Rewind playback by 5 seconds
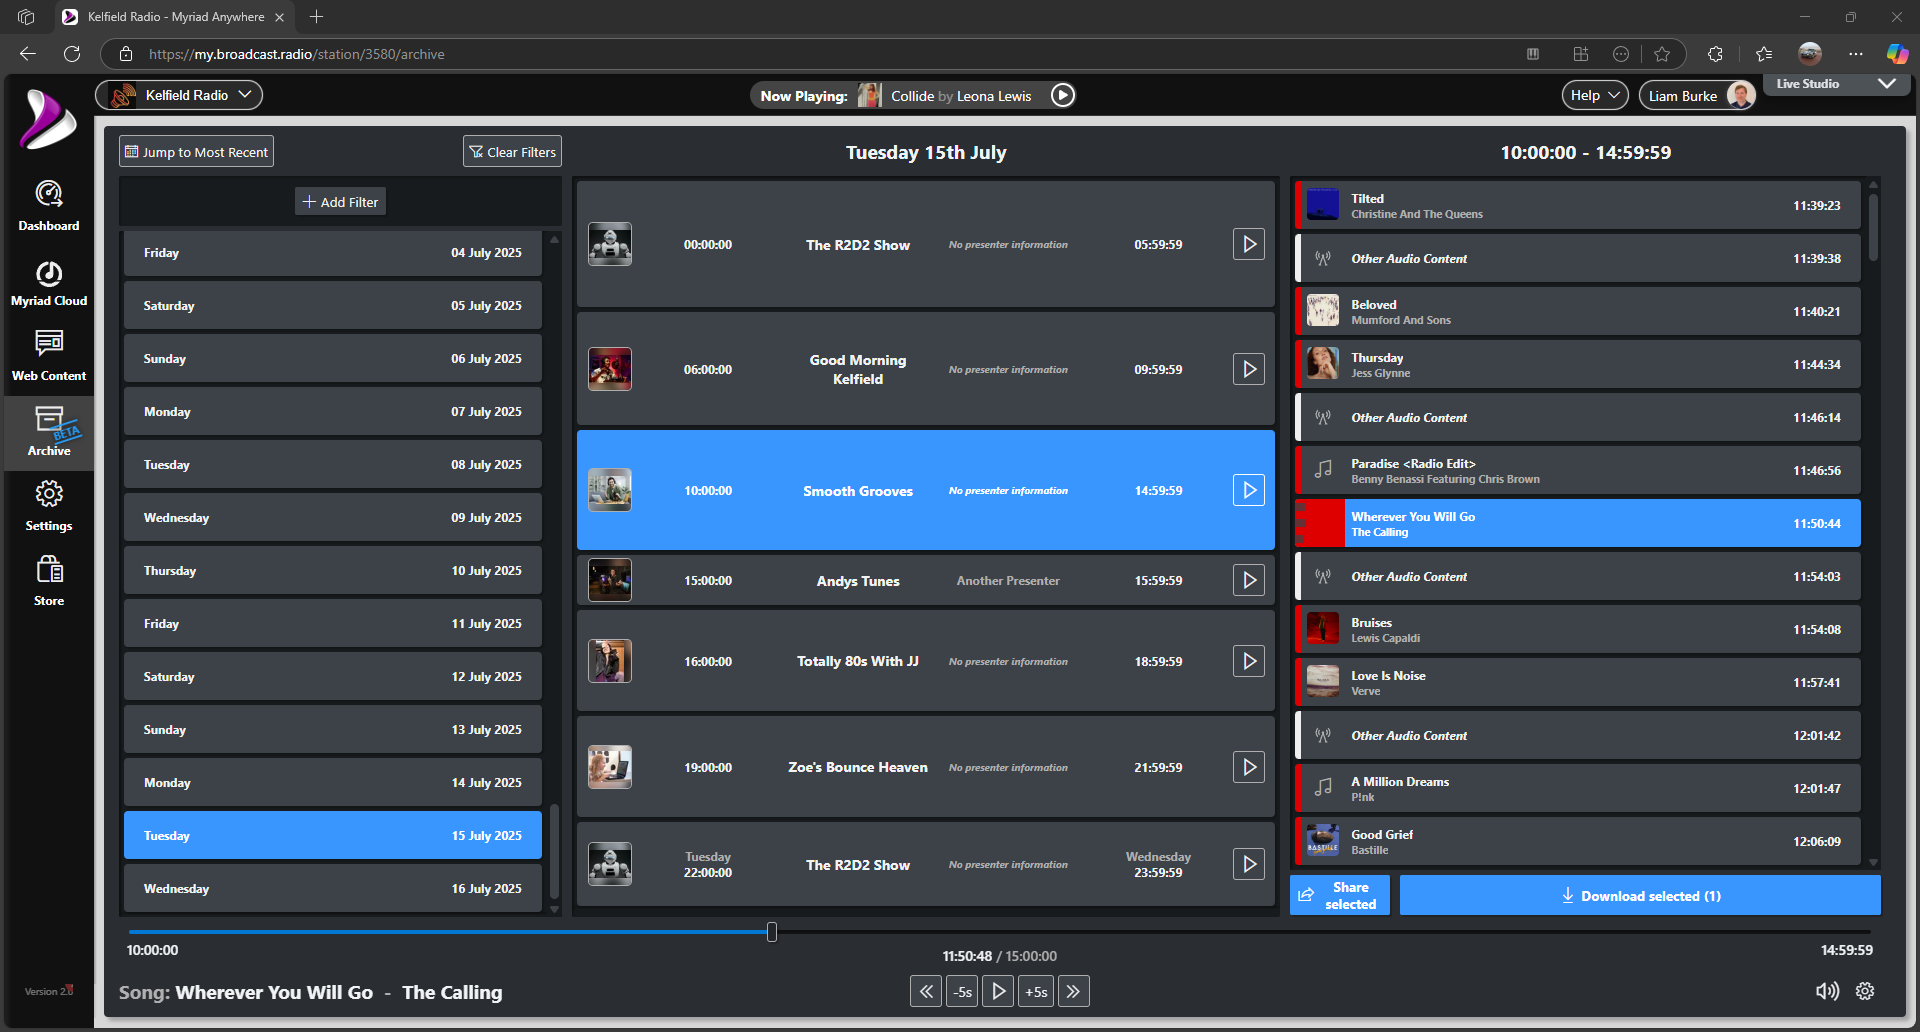 (x=962, y=991)
